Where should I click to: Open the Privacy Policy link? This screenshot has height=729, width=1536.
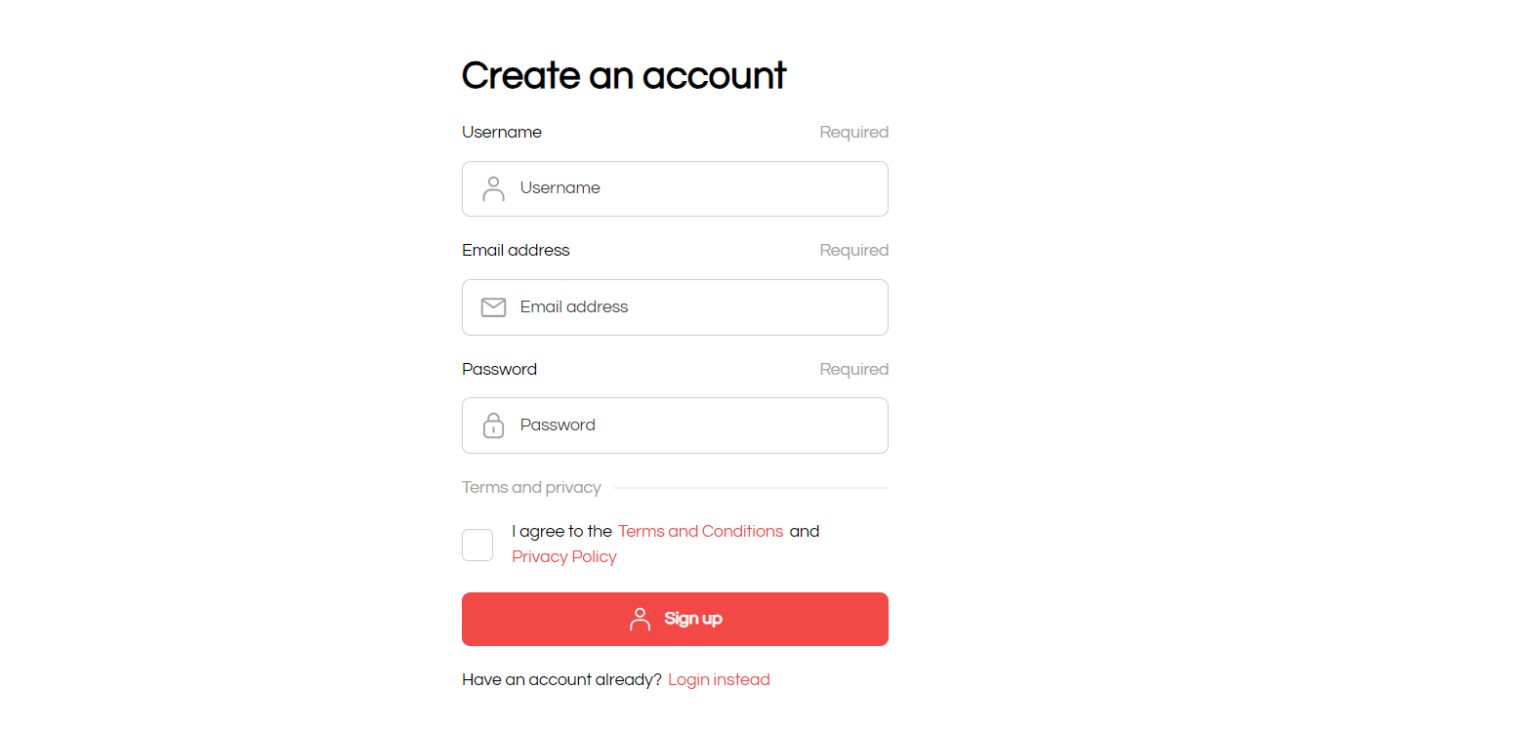[x=564, y=557]
